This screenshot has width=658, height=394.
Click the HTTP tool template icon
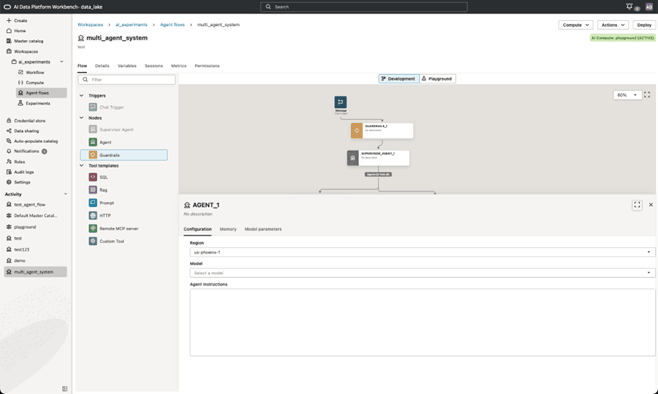[x=93, y=215]
